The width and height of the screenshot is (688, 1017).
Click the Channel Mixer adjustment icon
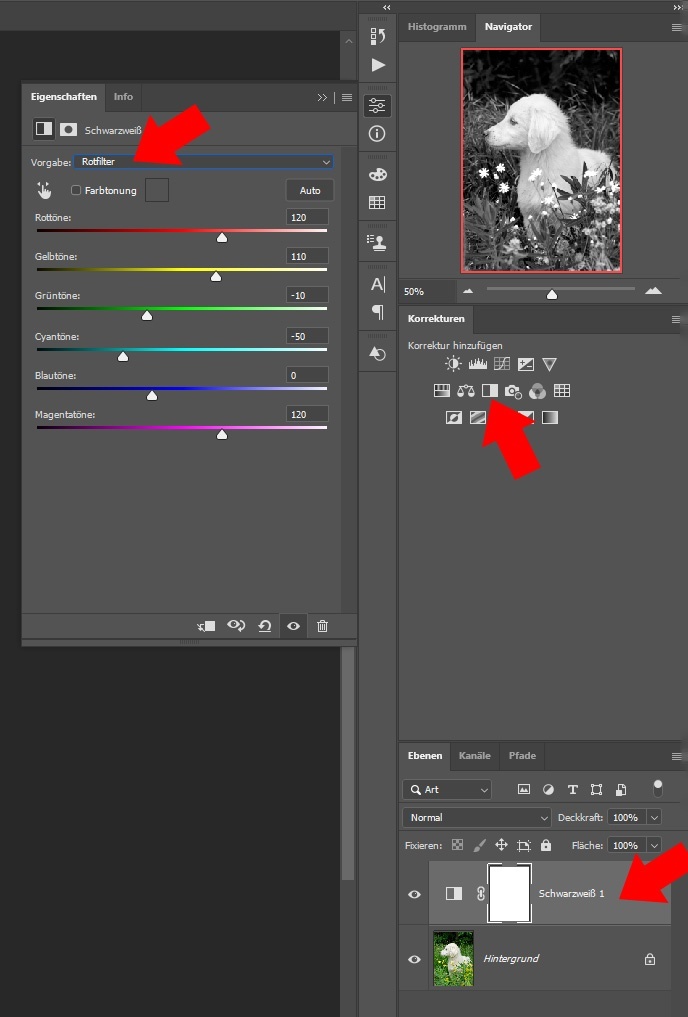tap(538, 391)
